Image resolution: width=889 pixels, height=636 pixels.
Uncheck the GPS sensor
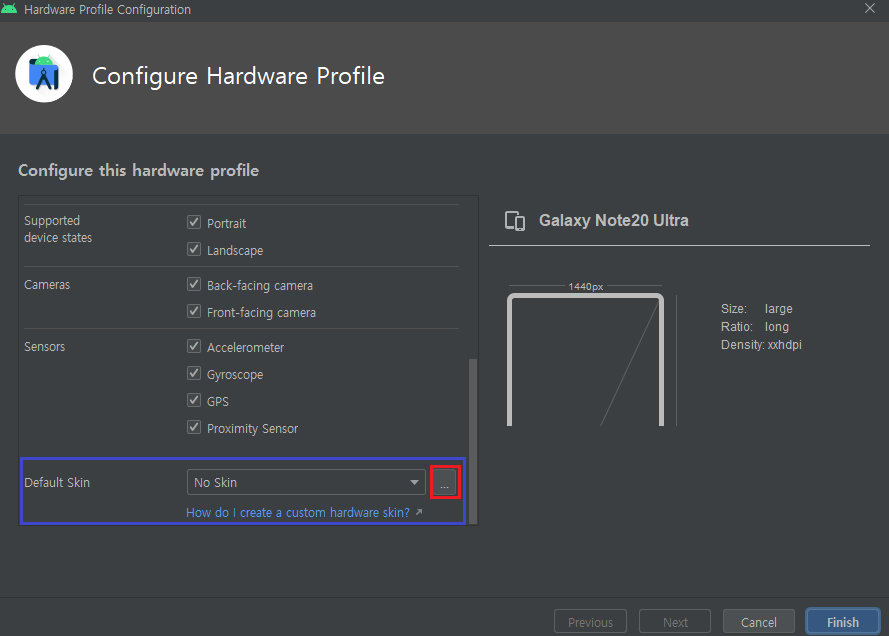click(194, 400)
